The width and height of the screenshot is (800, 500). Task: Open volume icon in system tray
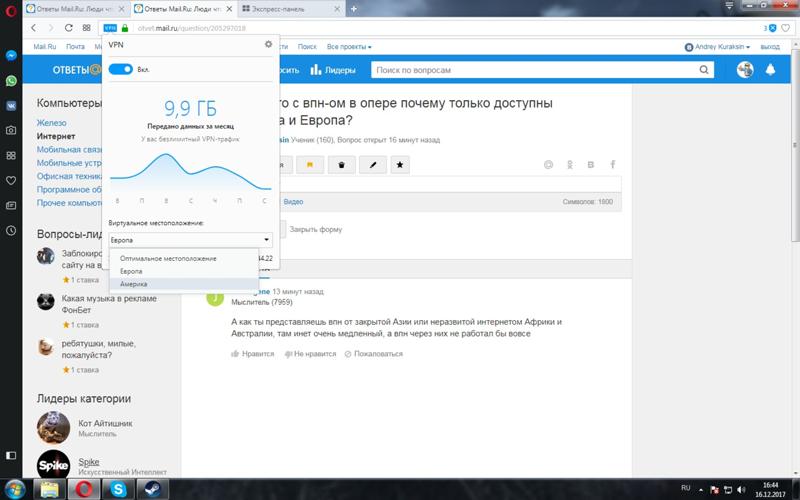point(741,489)
